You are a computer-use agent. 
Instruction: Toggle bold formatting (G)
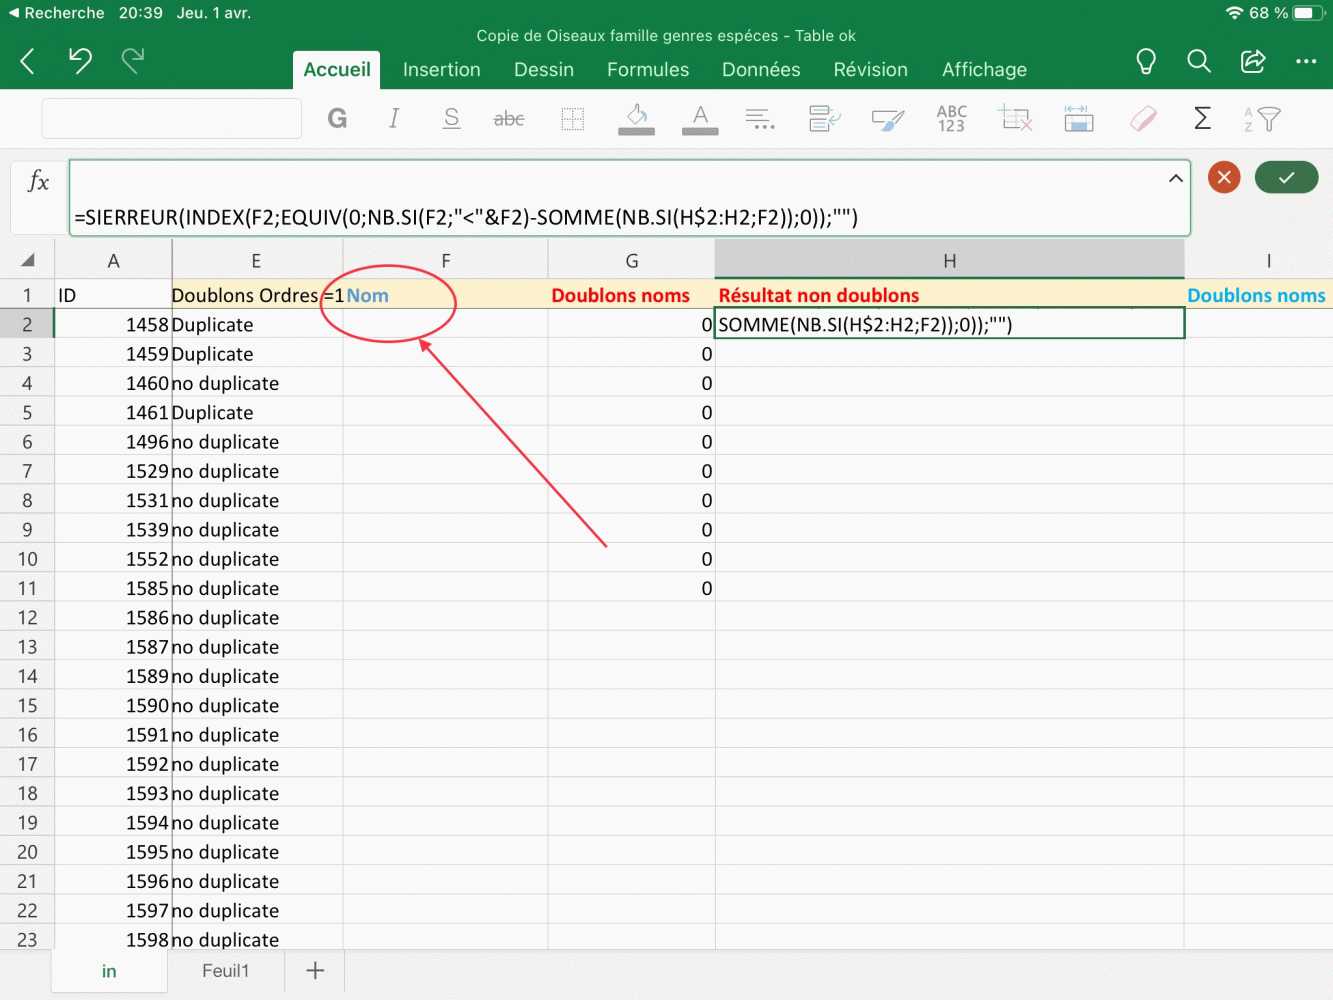pos(337,119)
